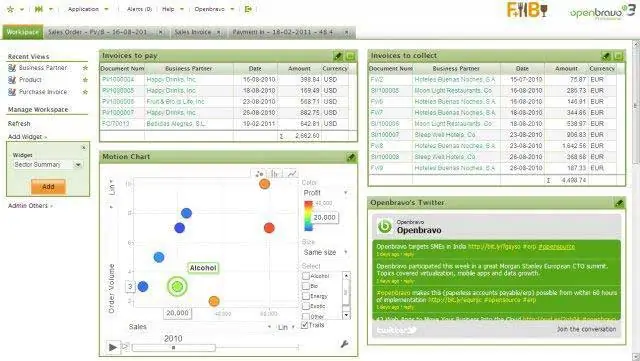Click Invoices to pay widget menu icon
Screen dimensions: 640x361
point(350,56)
